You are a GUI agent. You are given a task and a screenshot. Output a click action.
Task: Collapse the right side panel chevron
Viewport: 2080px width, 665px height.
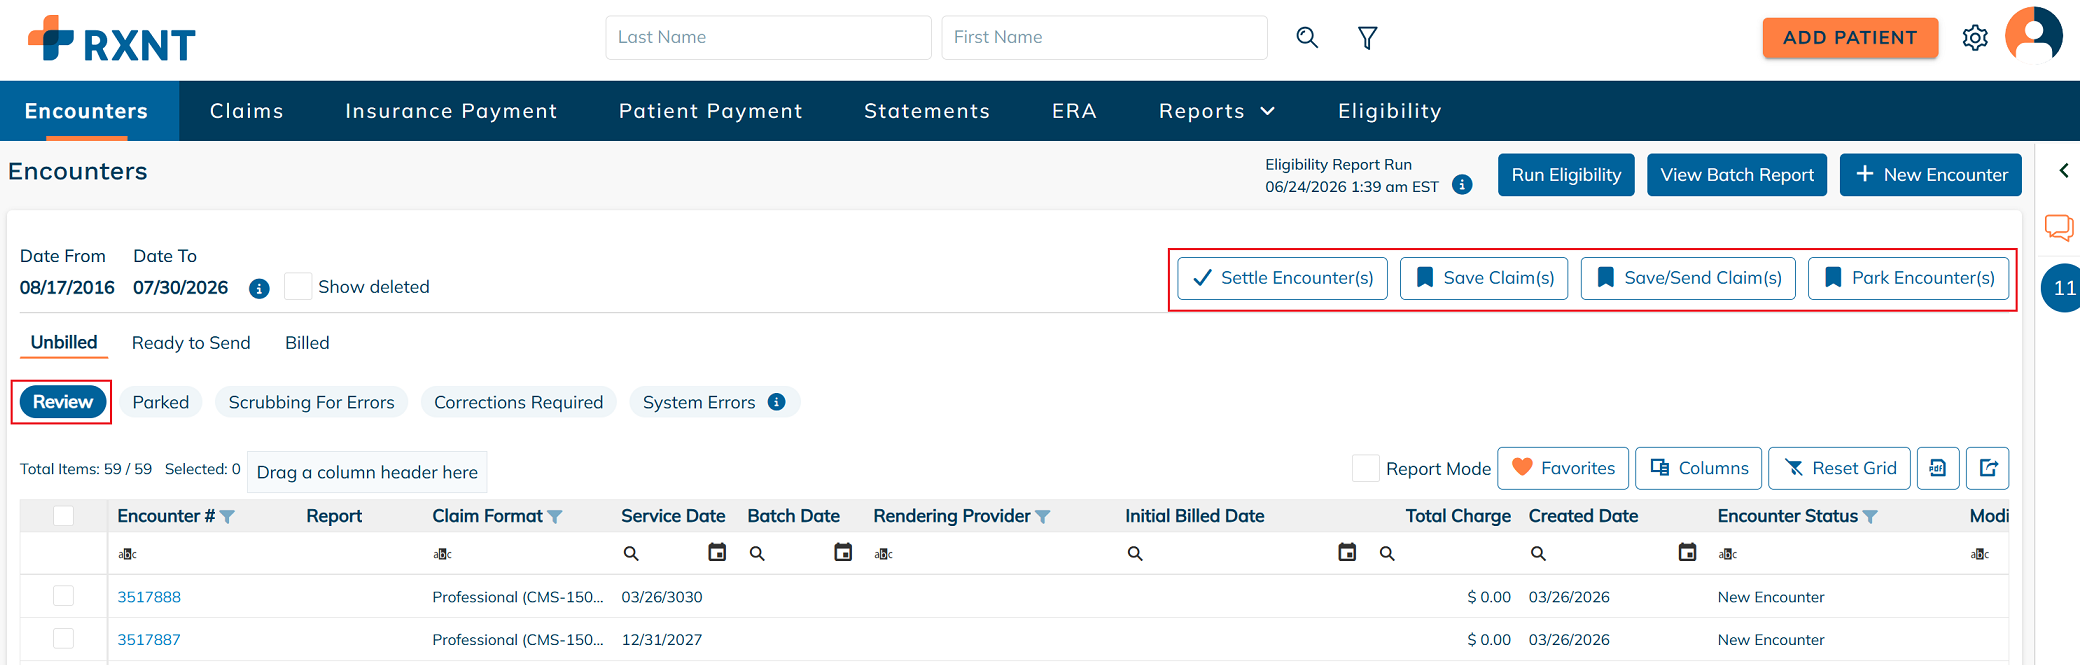pos(2064,171)
